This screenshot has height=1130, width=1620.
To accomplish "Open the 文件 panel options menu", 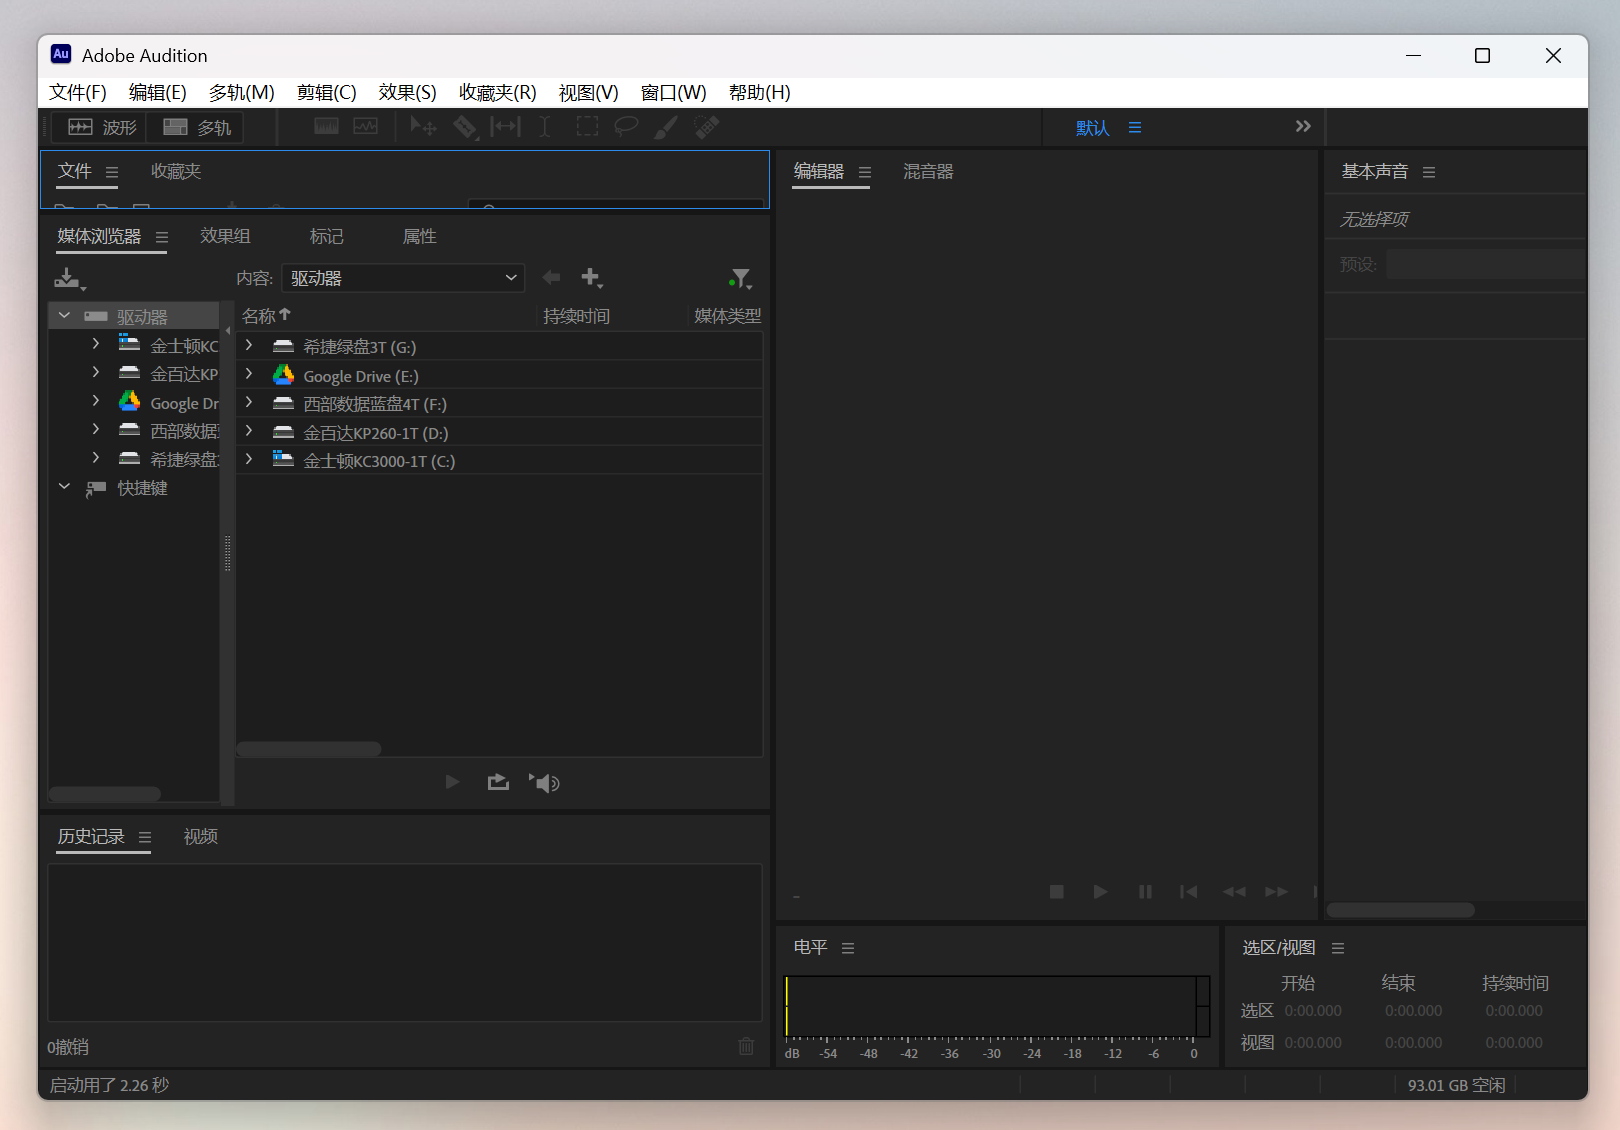I will (x=112, y=172).
